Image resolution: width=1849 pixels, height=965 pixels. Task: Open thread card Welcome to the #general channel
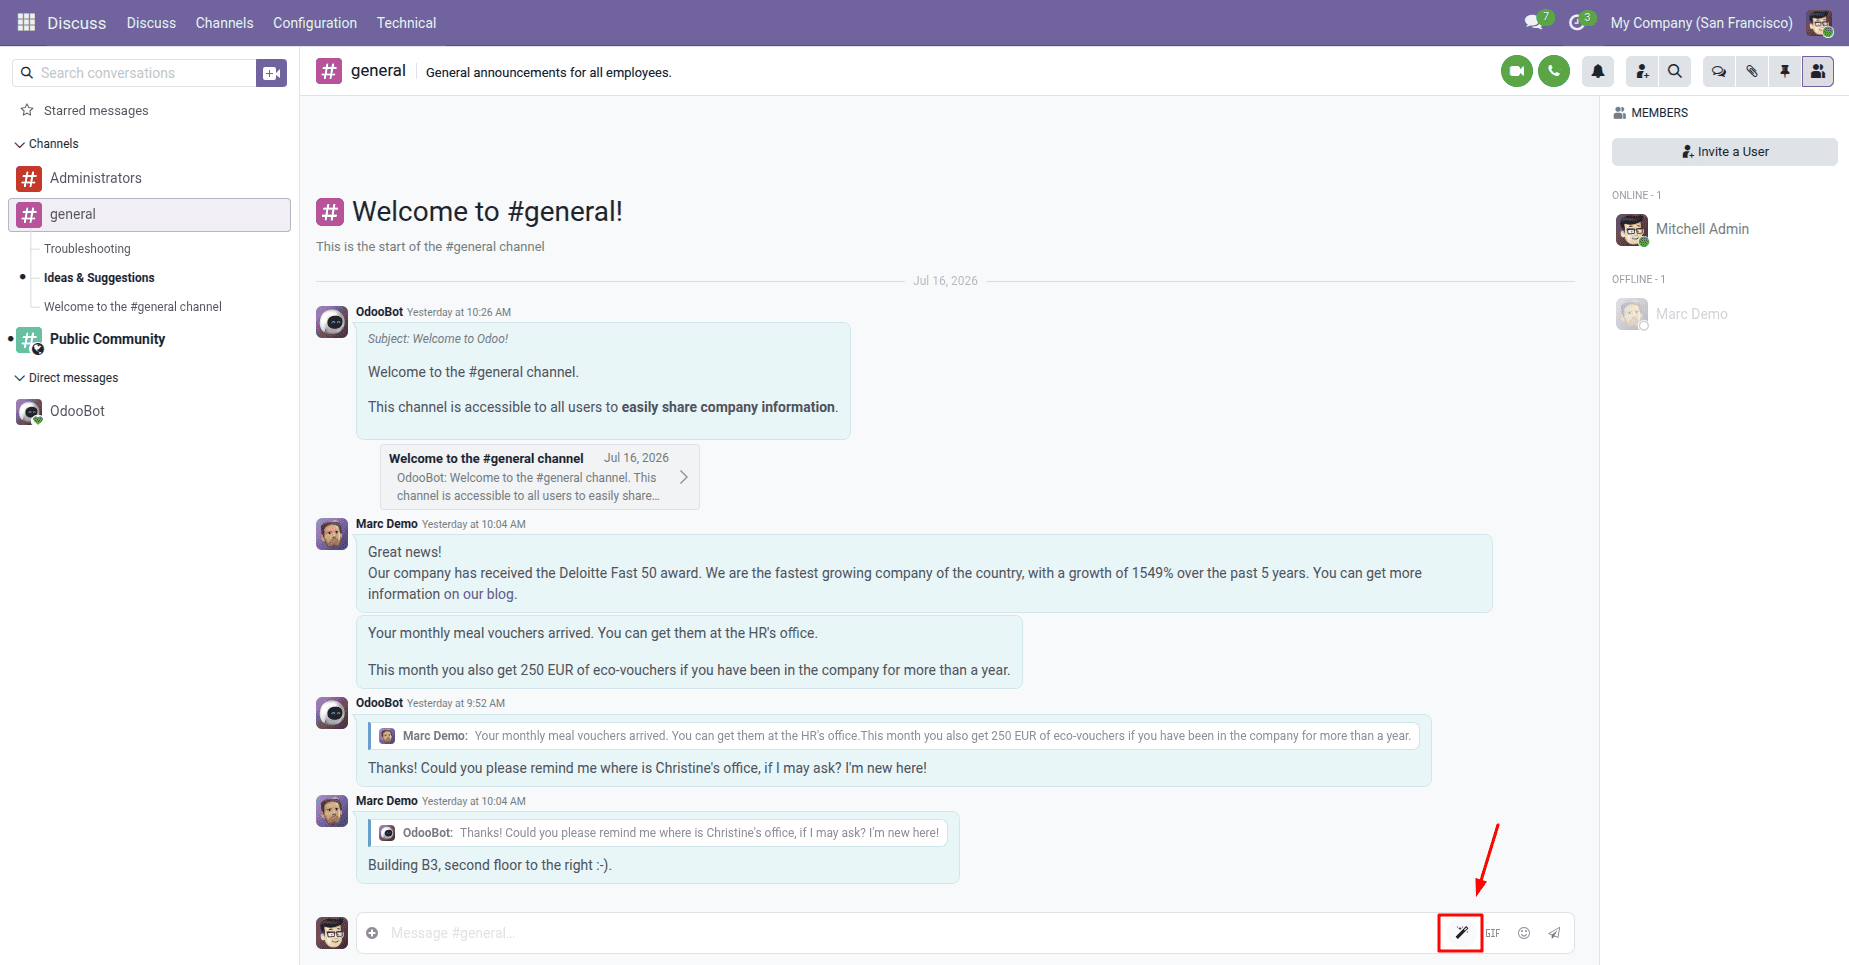(540, 477)
